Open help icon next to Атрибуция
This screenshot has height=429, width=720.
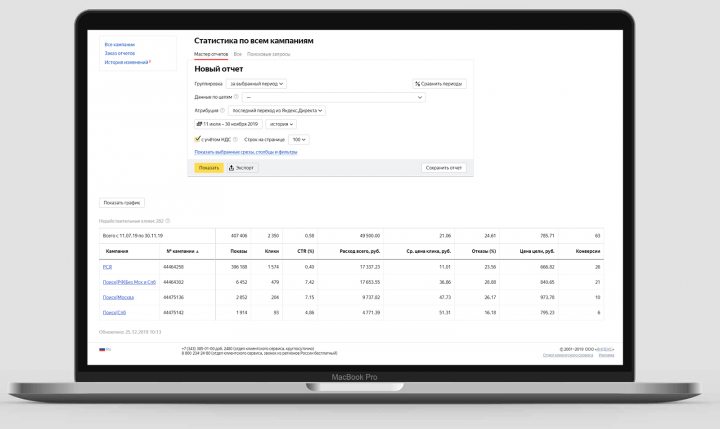click(x=222, y=110)
